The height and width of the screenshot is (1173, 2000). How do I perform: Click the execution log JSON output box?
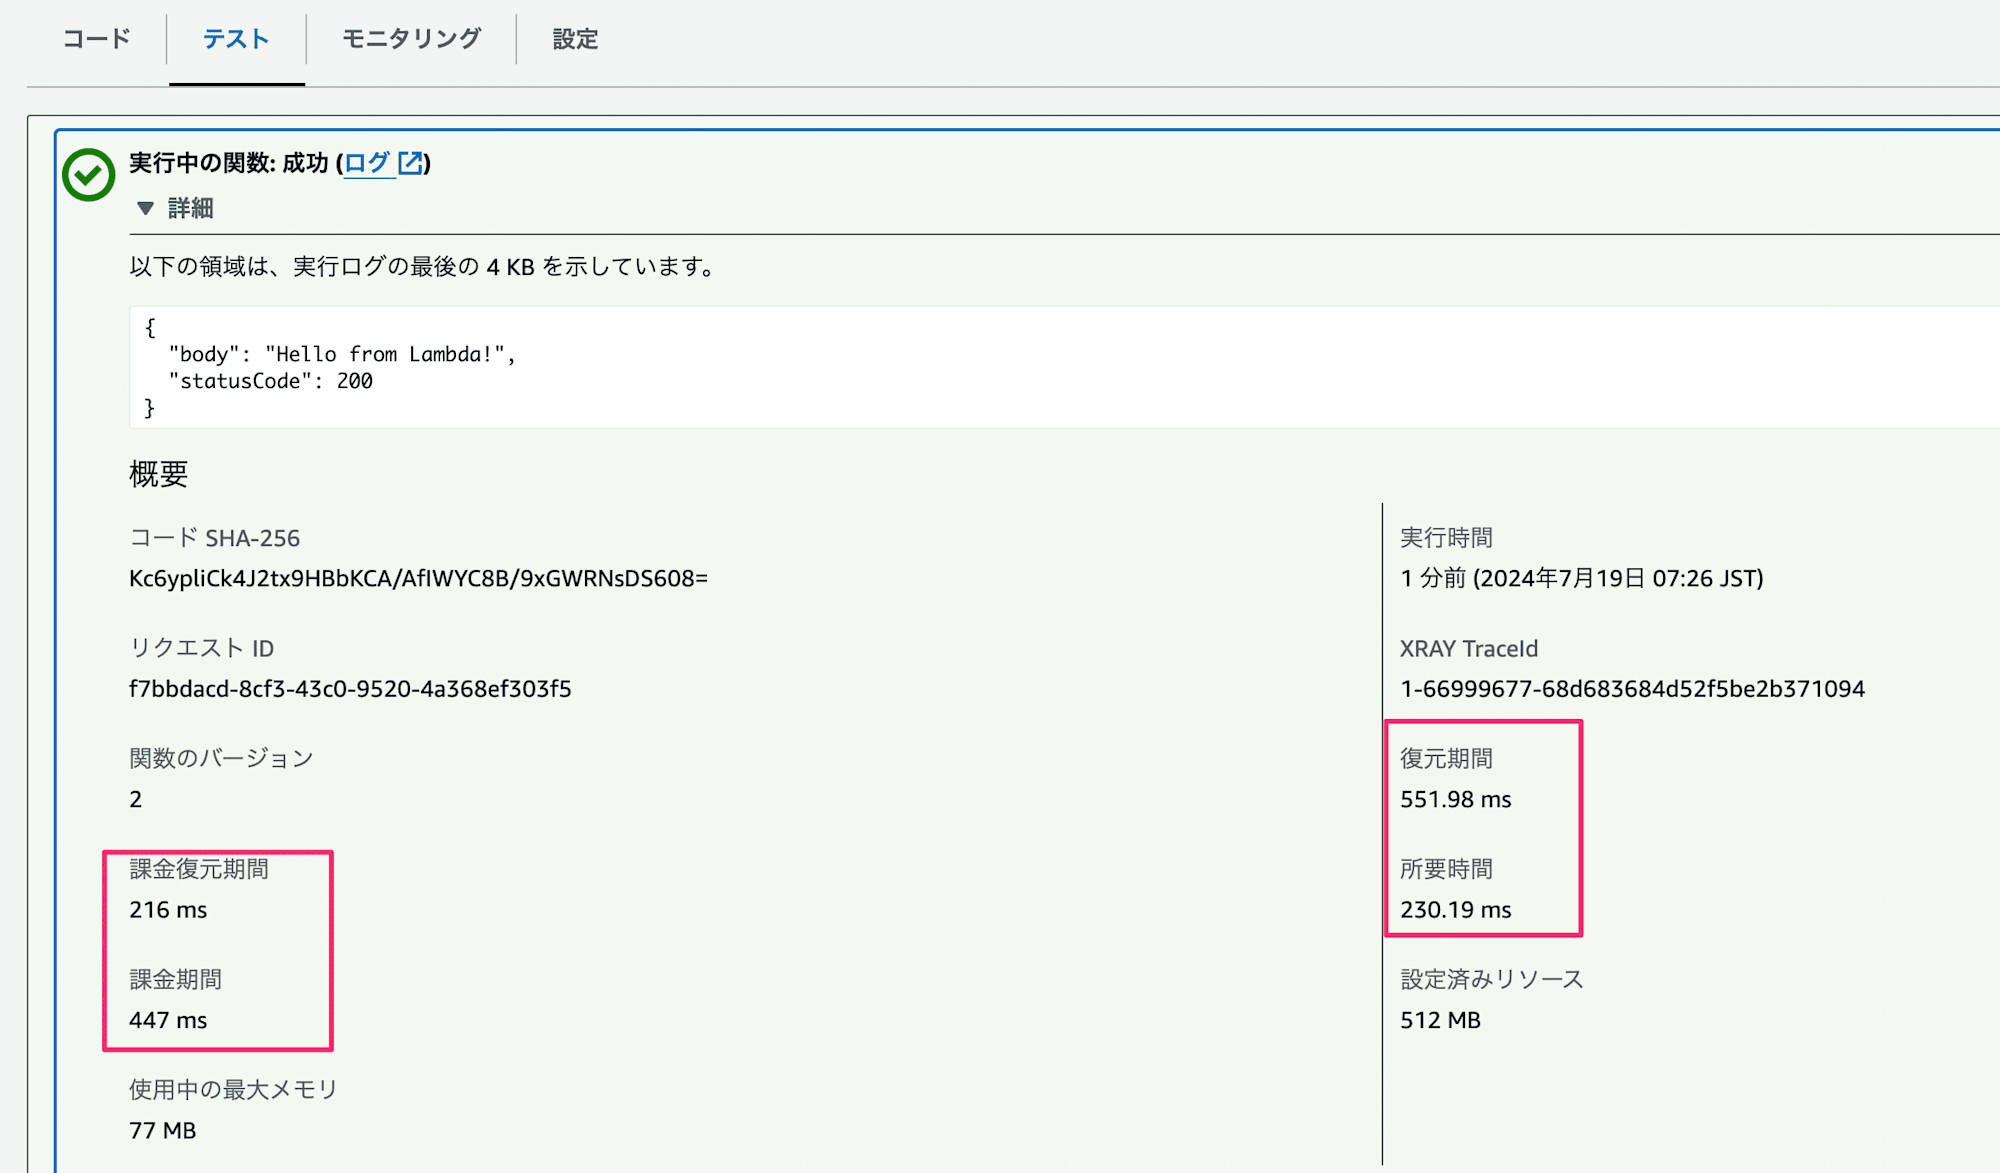coord(1064,367)
